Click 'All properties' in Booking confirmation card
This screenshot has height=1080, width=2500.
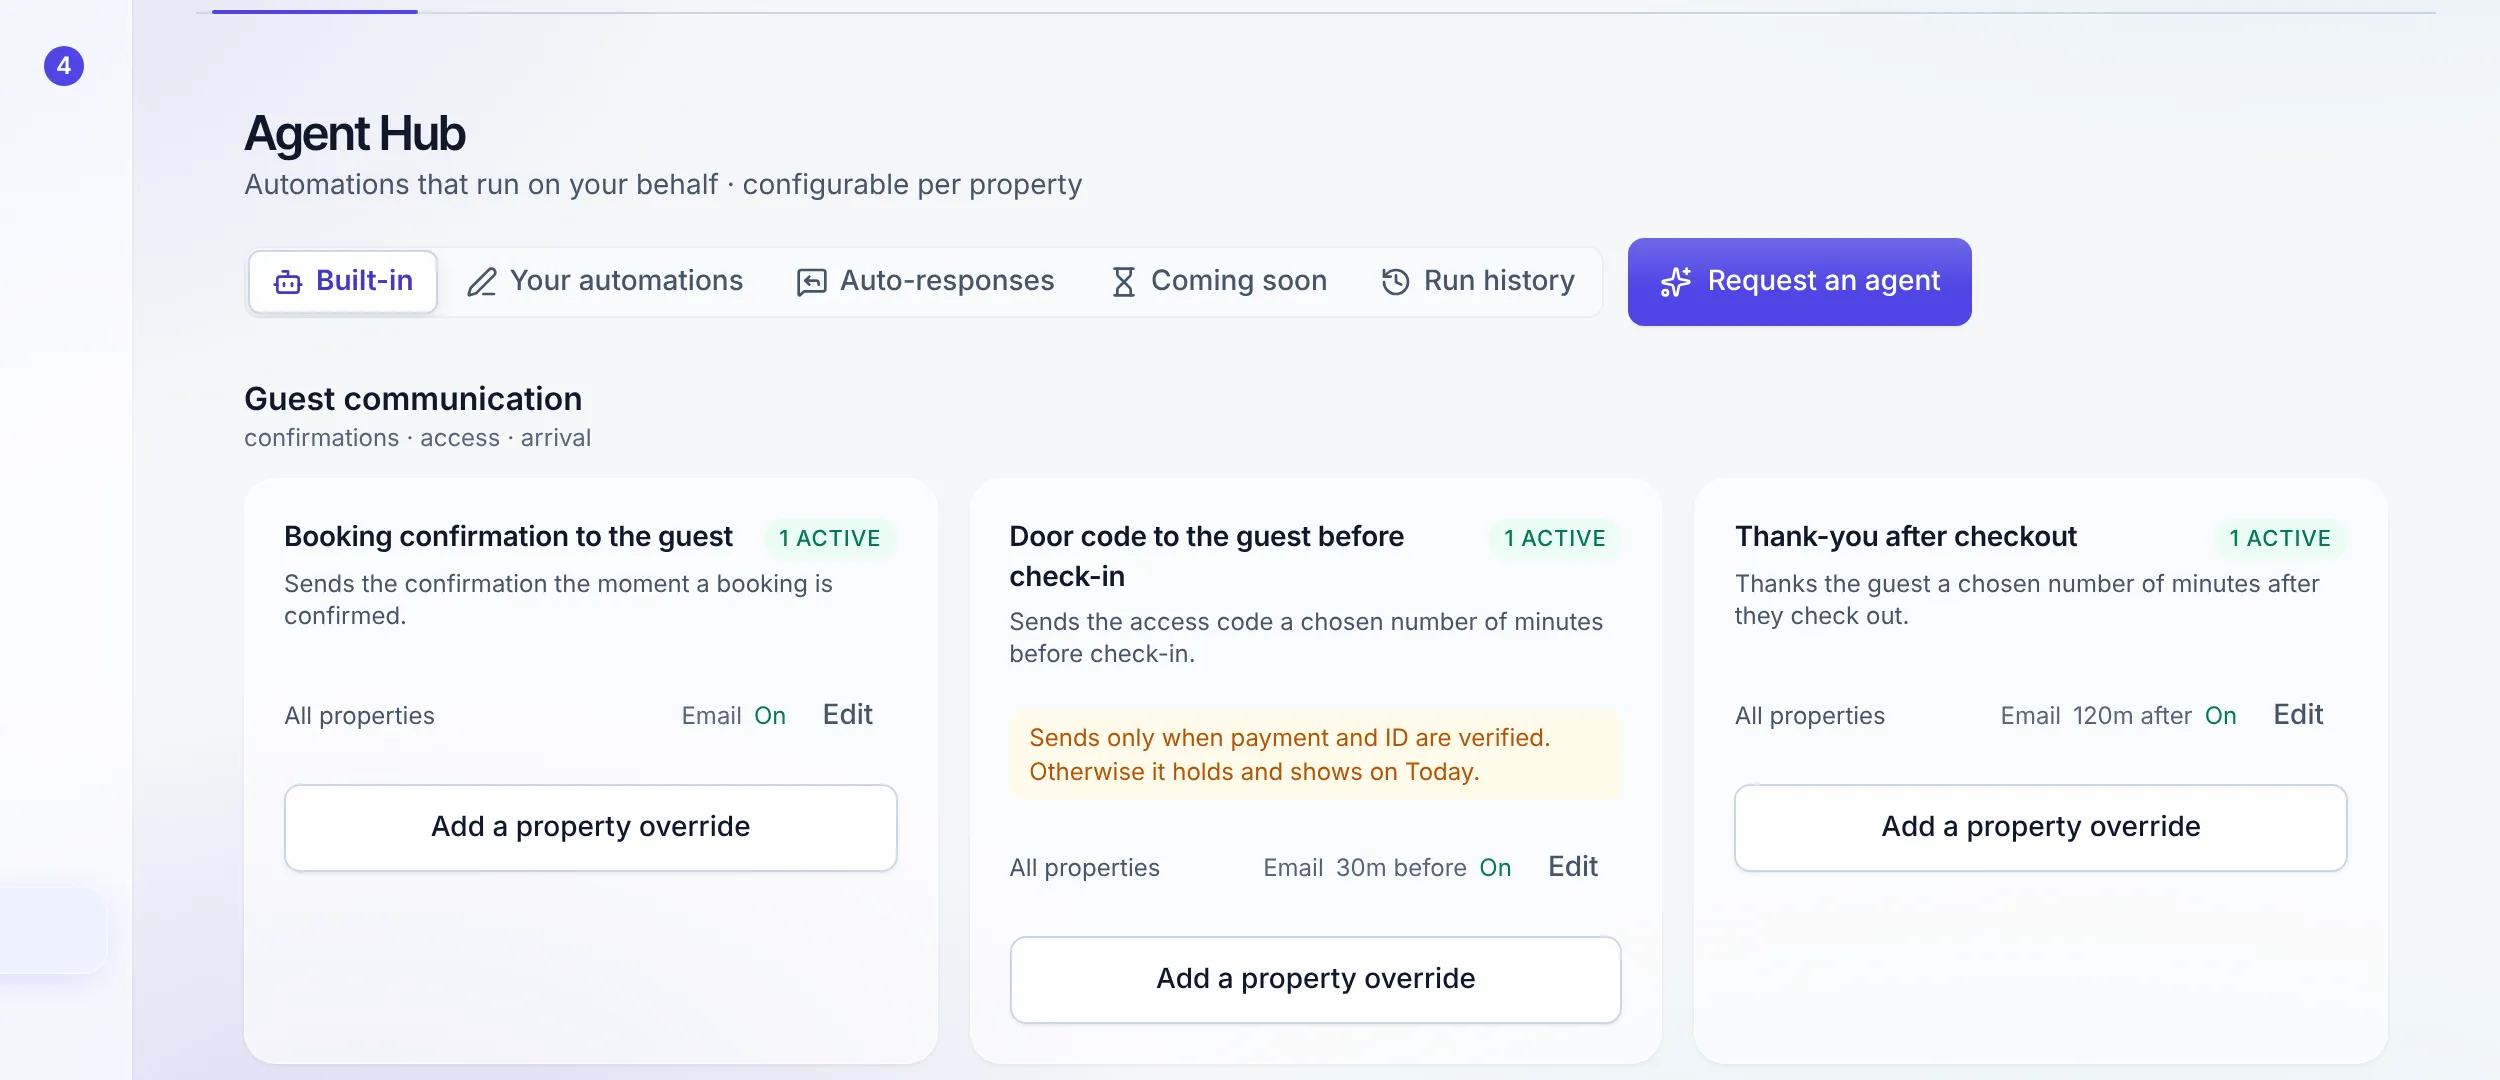pos(359,716)
